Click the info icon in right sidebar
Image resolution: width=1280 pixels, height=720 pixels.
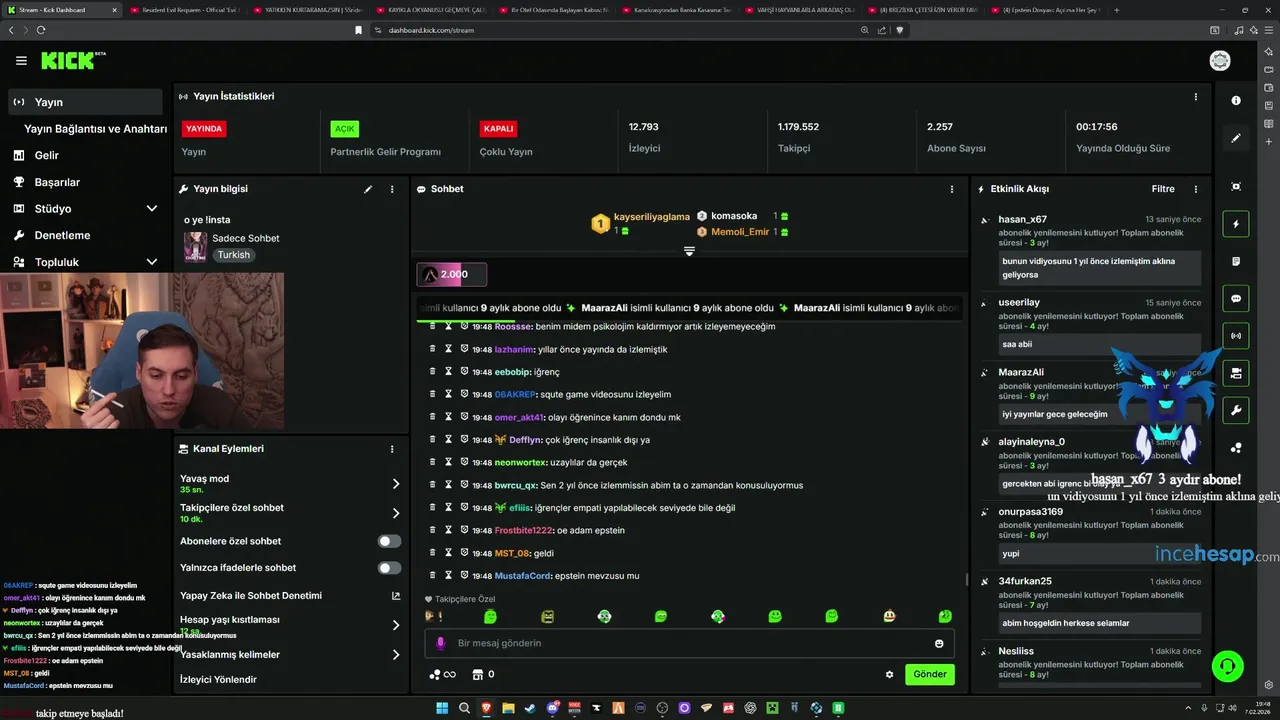coord(1236,101)
